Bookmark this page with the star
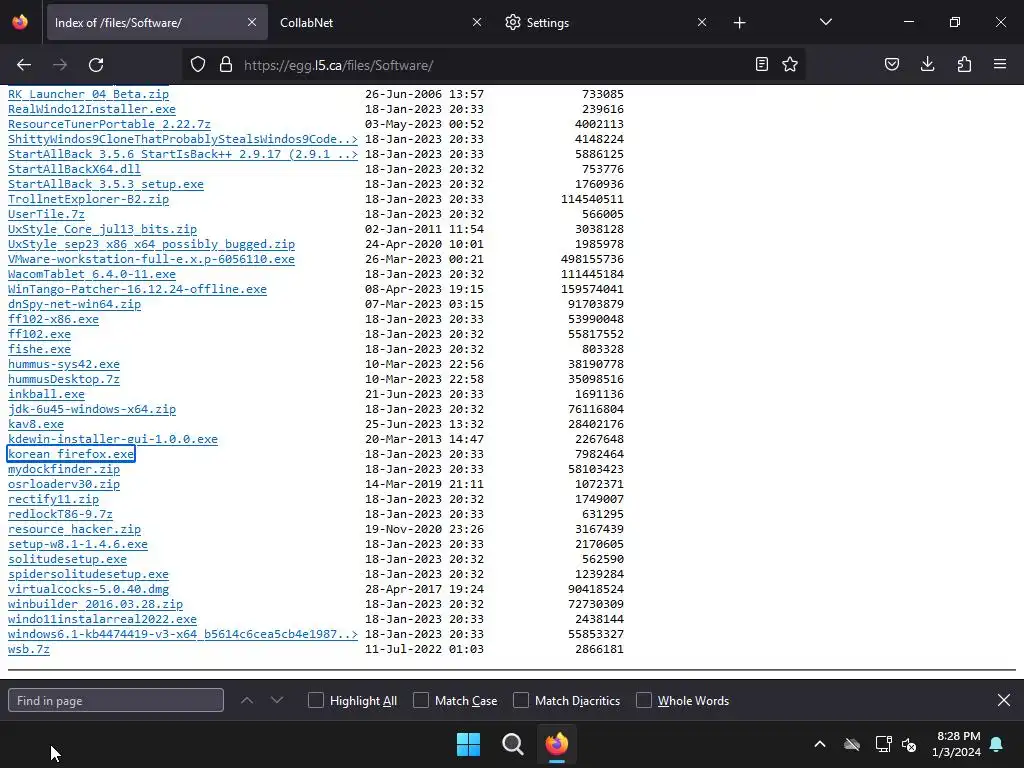The height and width of the screenshot is (768, 1024). tap(790, 65)
